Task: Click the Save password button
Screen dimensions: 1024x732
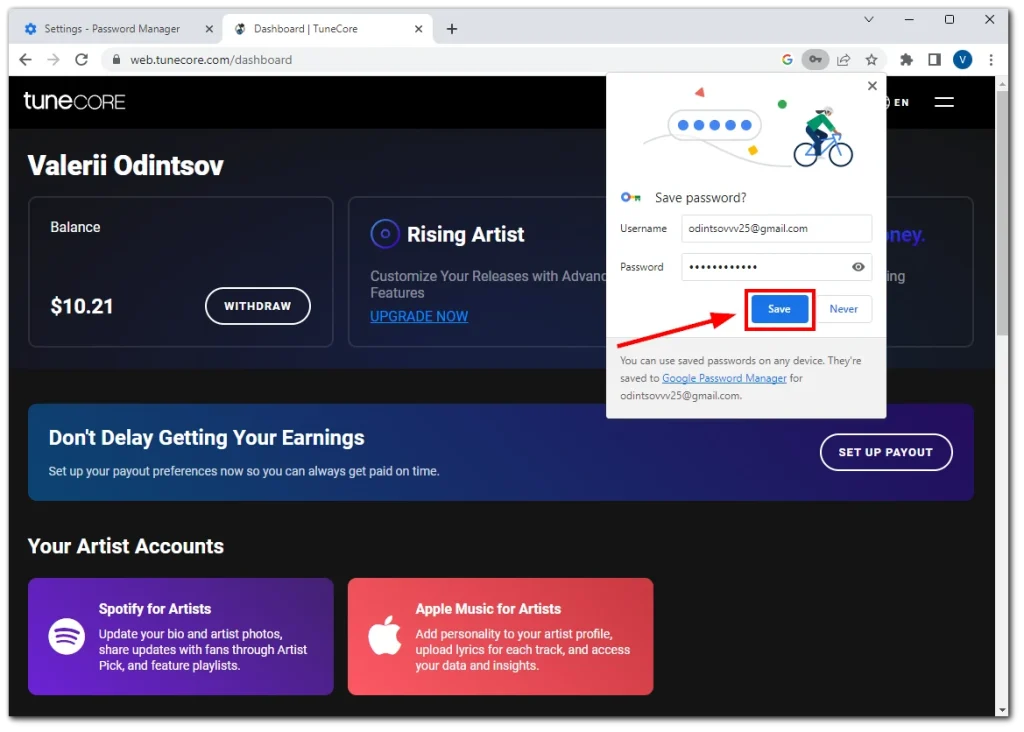Action: point(779,309)
